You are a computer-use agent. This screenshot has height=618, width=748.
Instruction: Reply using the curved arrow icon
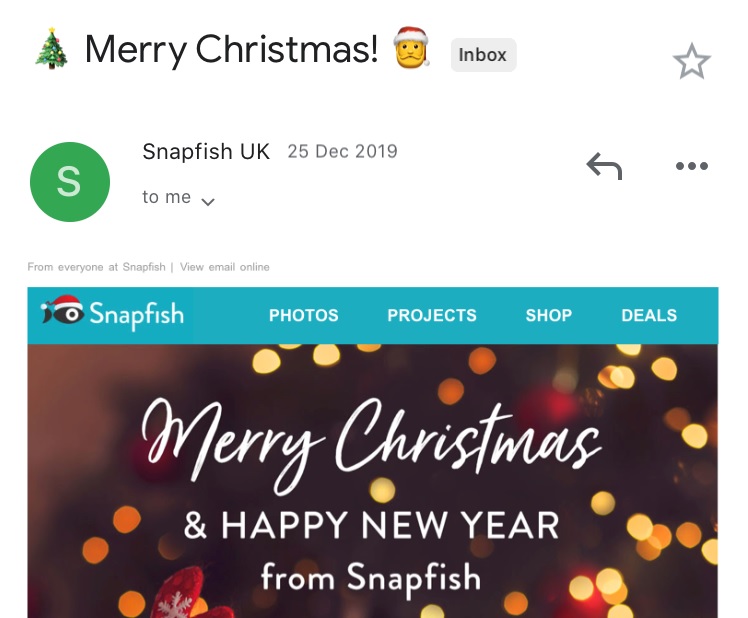tap(604, 166)
